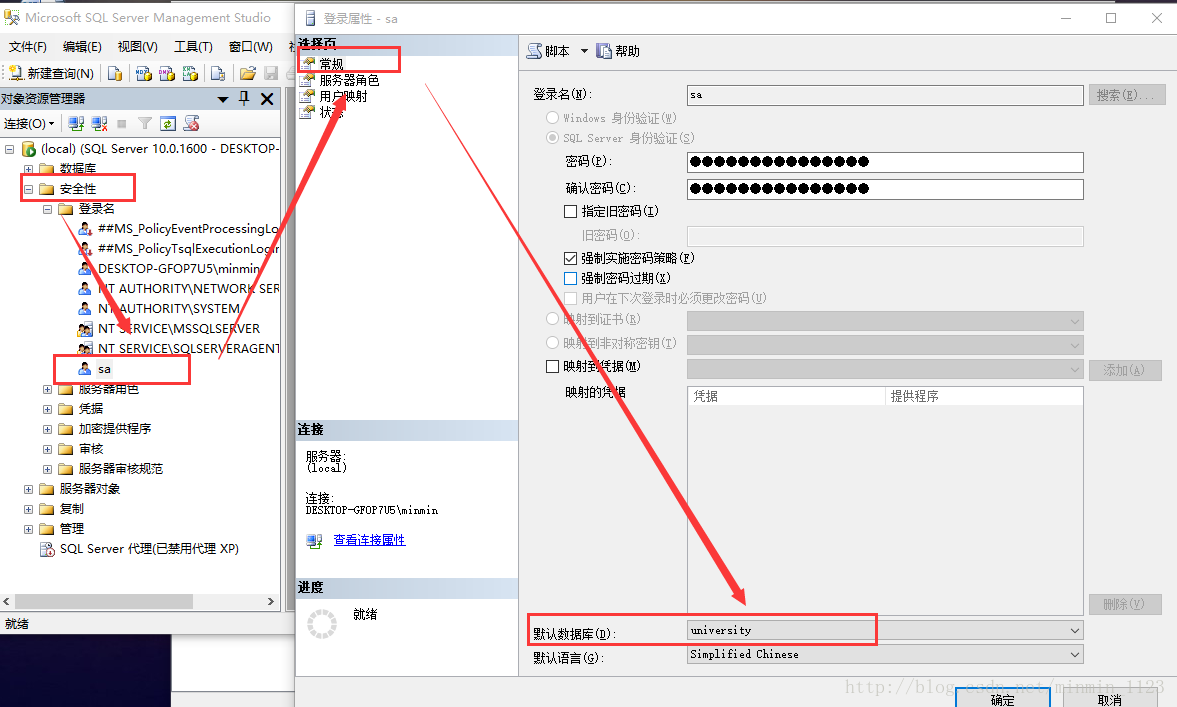The width and height of the screenshot is (1177, 707).
Task: Open a new DMX query
Action: click(x=167, y=73)
